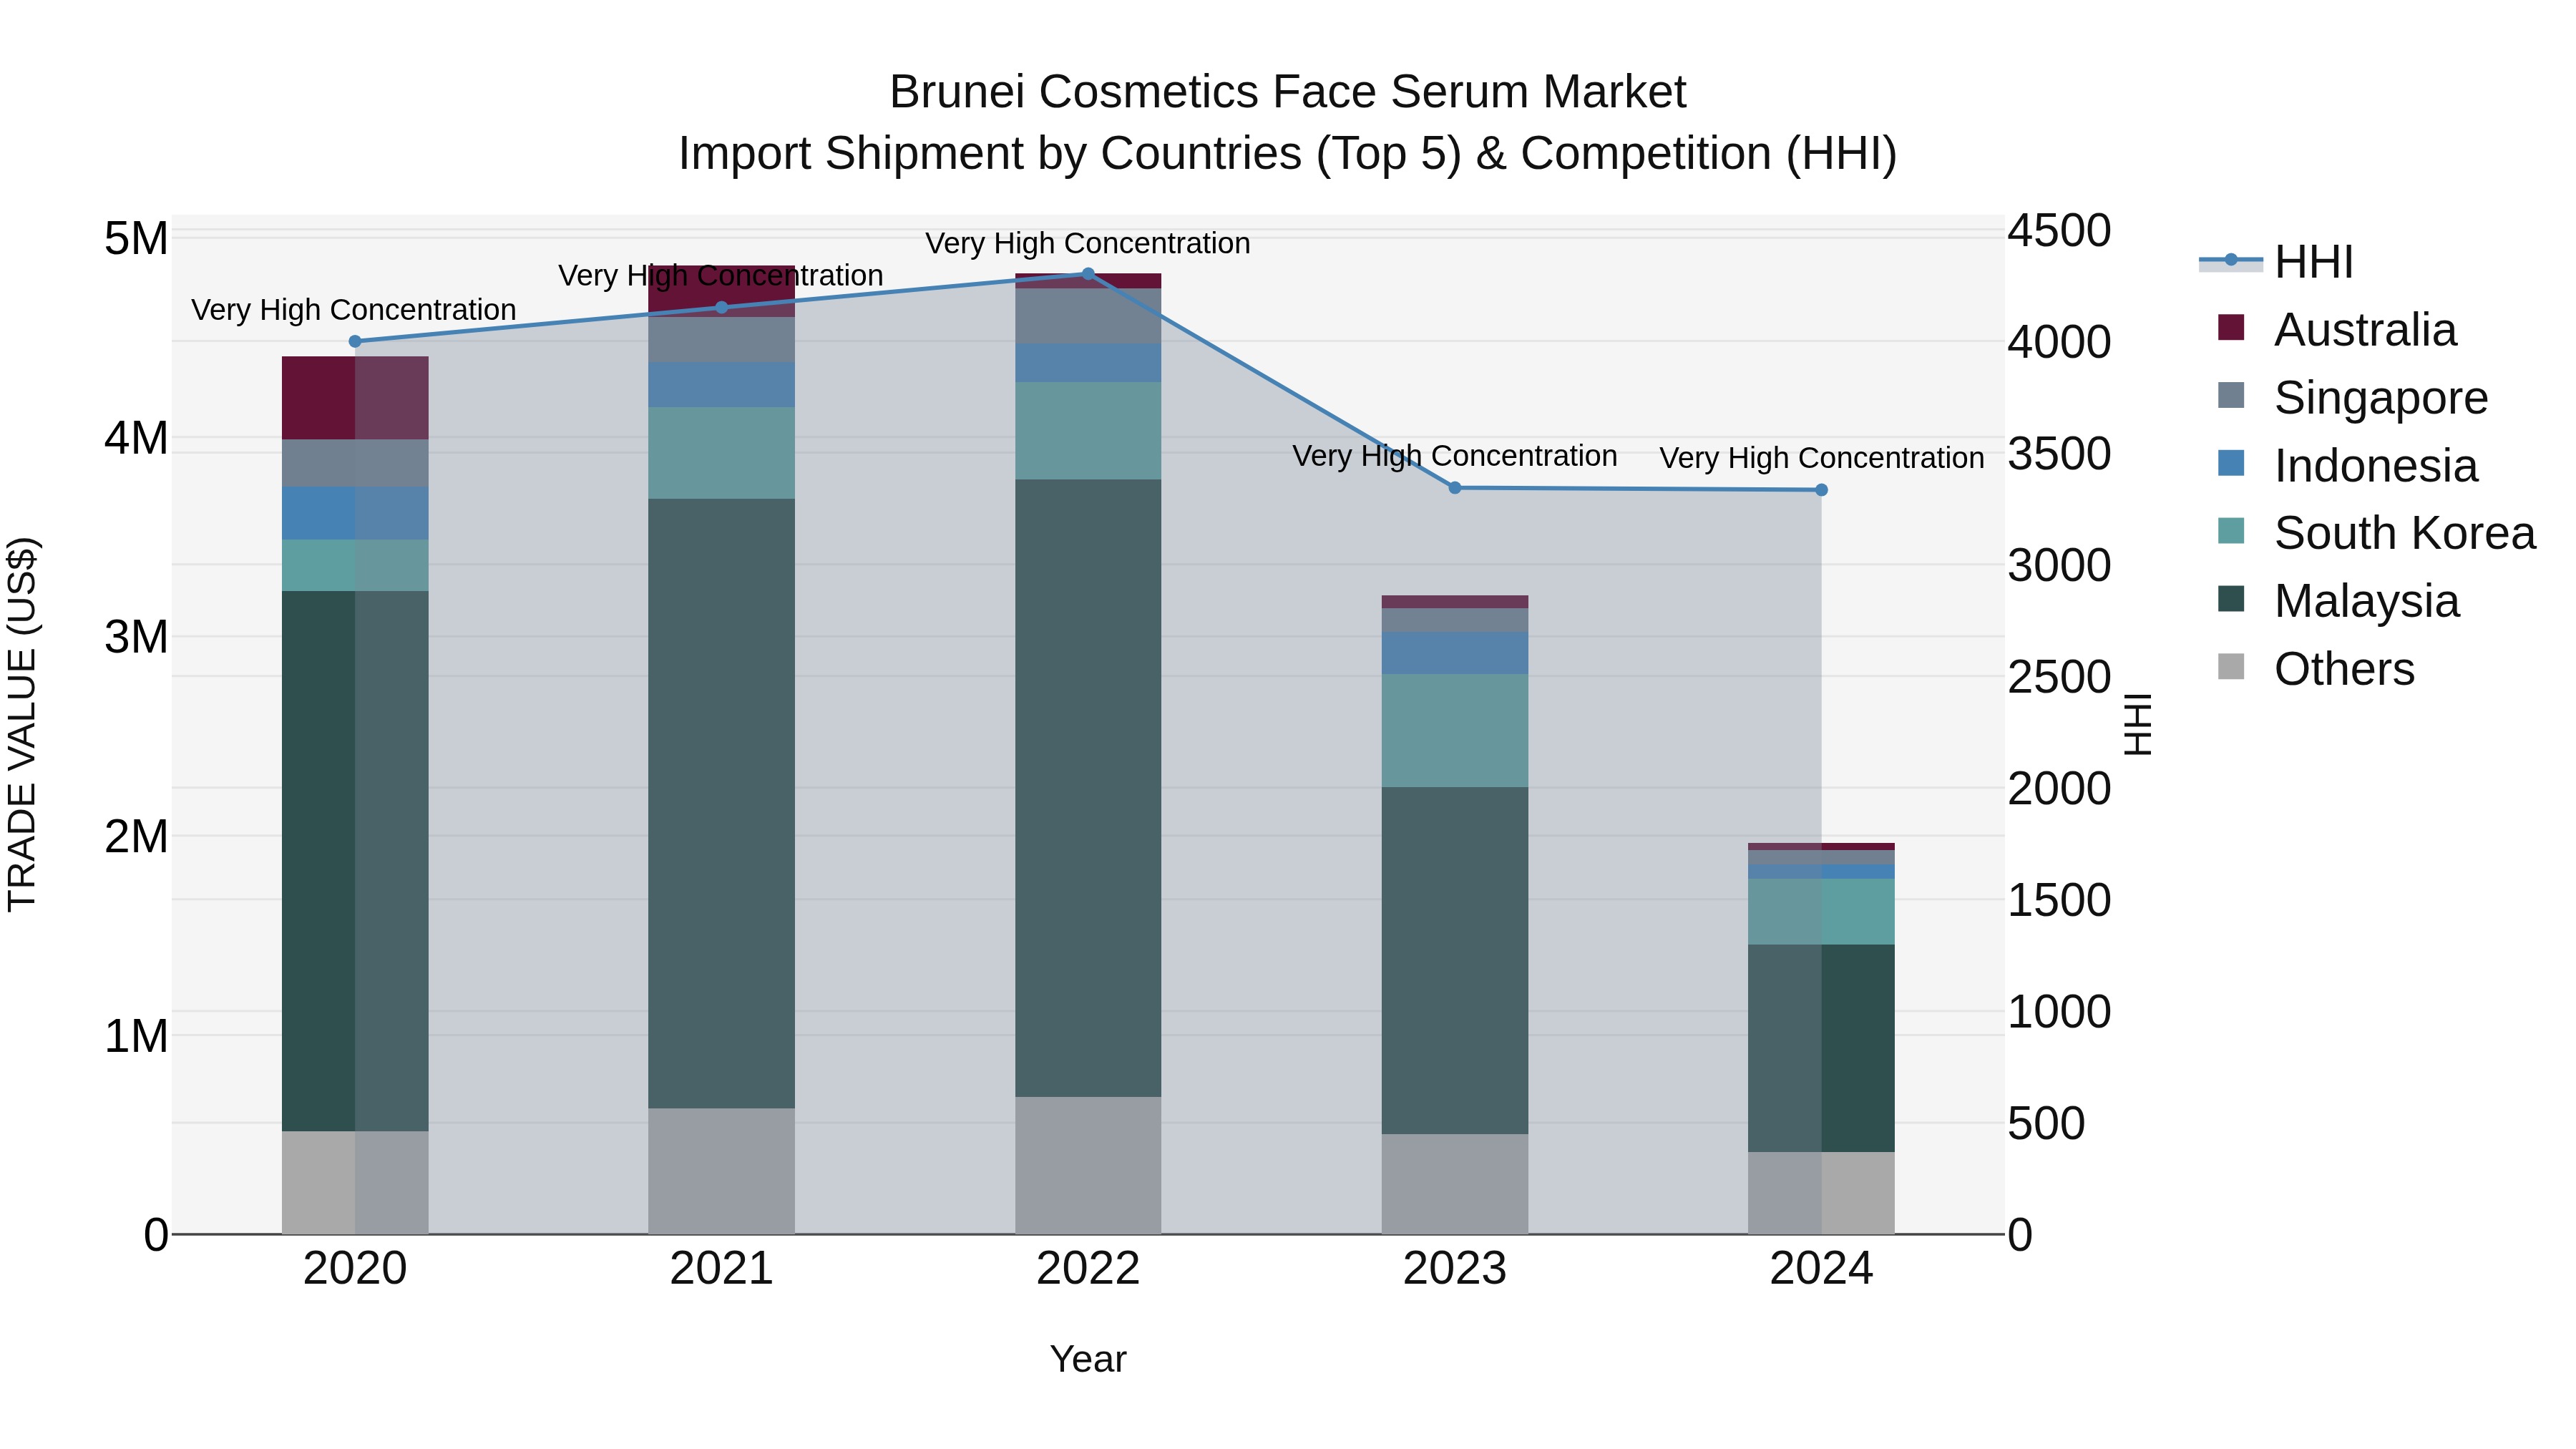Toggle the South Korea legend label

pyautogui.click(x=2405, y=533)
